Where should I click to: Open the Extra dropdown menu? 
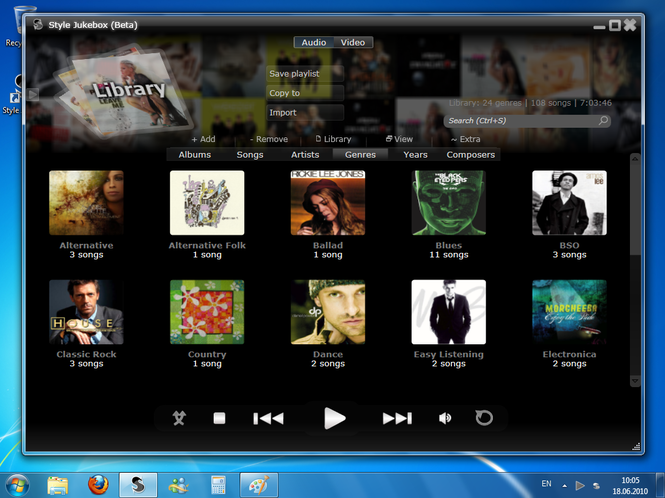[x=465, y=140]
